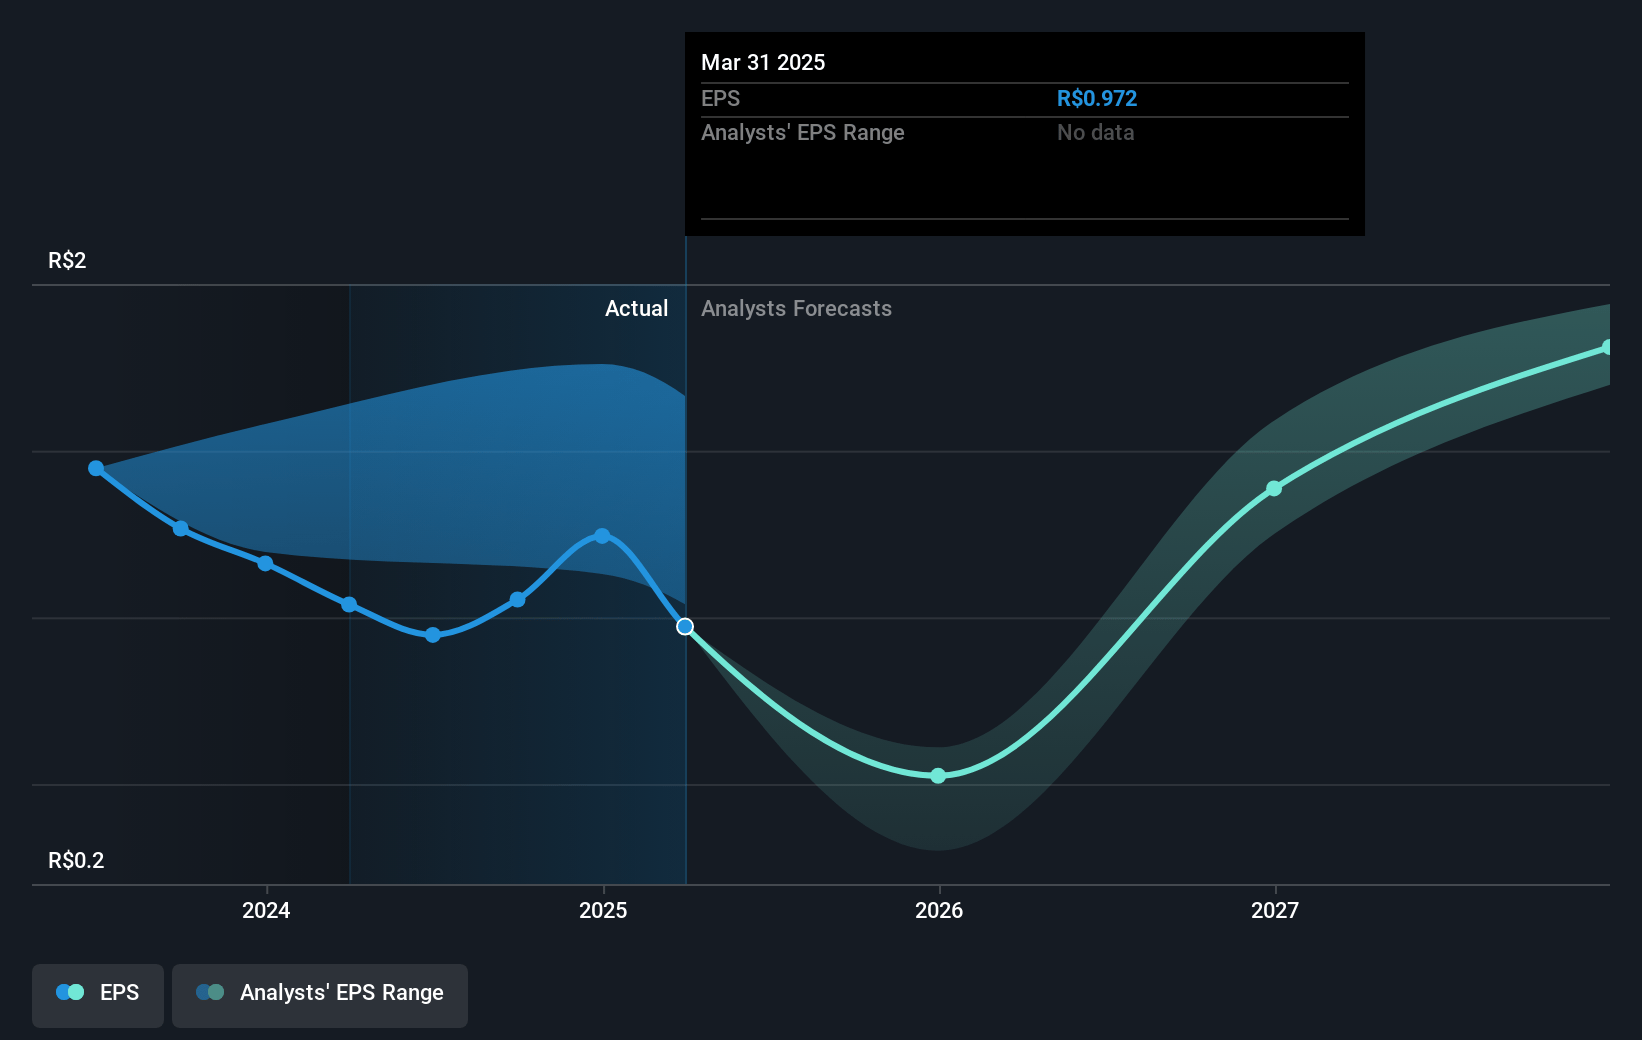Click the 2024 x-axis label
The height and width of the screenshot is (1040, 1642).
click(x=266, y=910)
